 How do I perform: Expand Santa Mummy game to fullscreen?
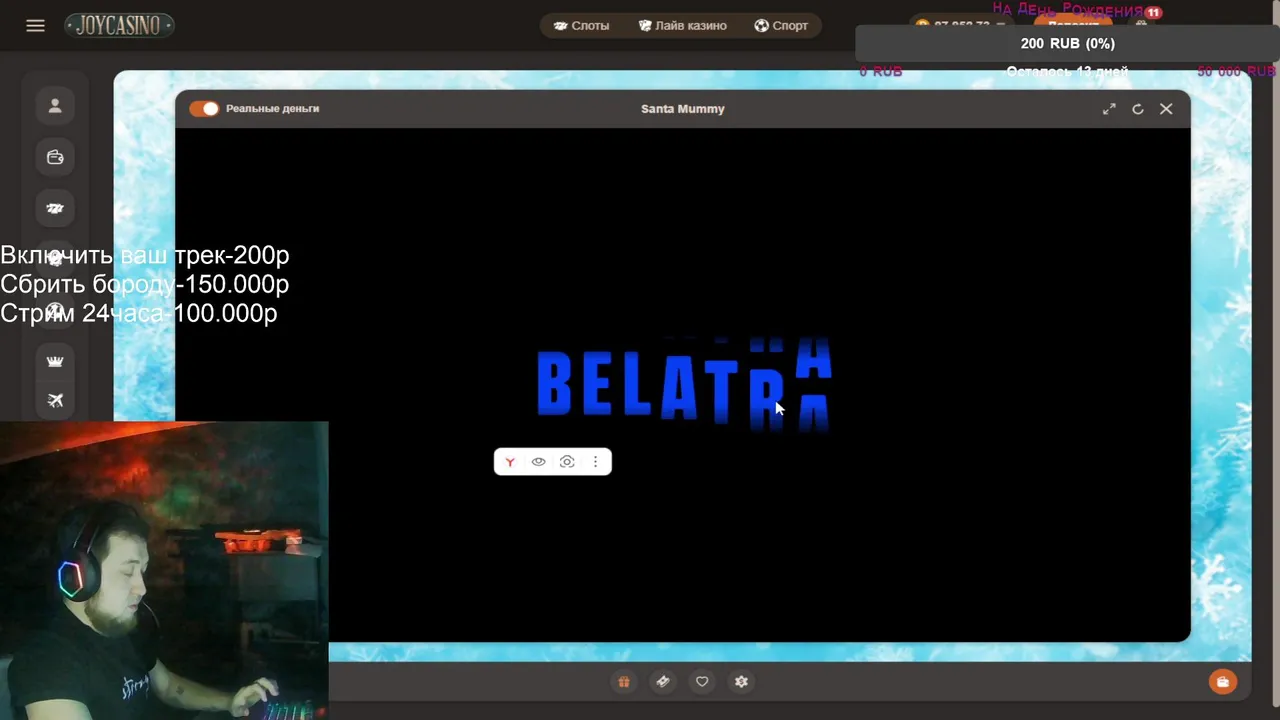click(1109, 109)
